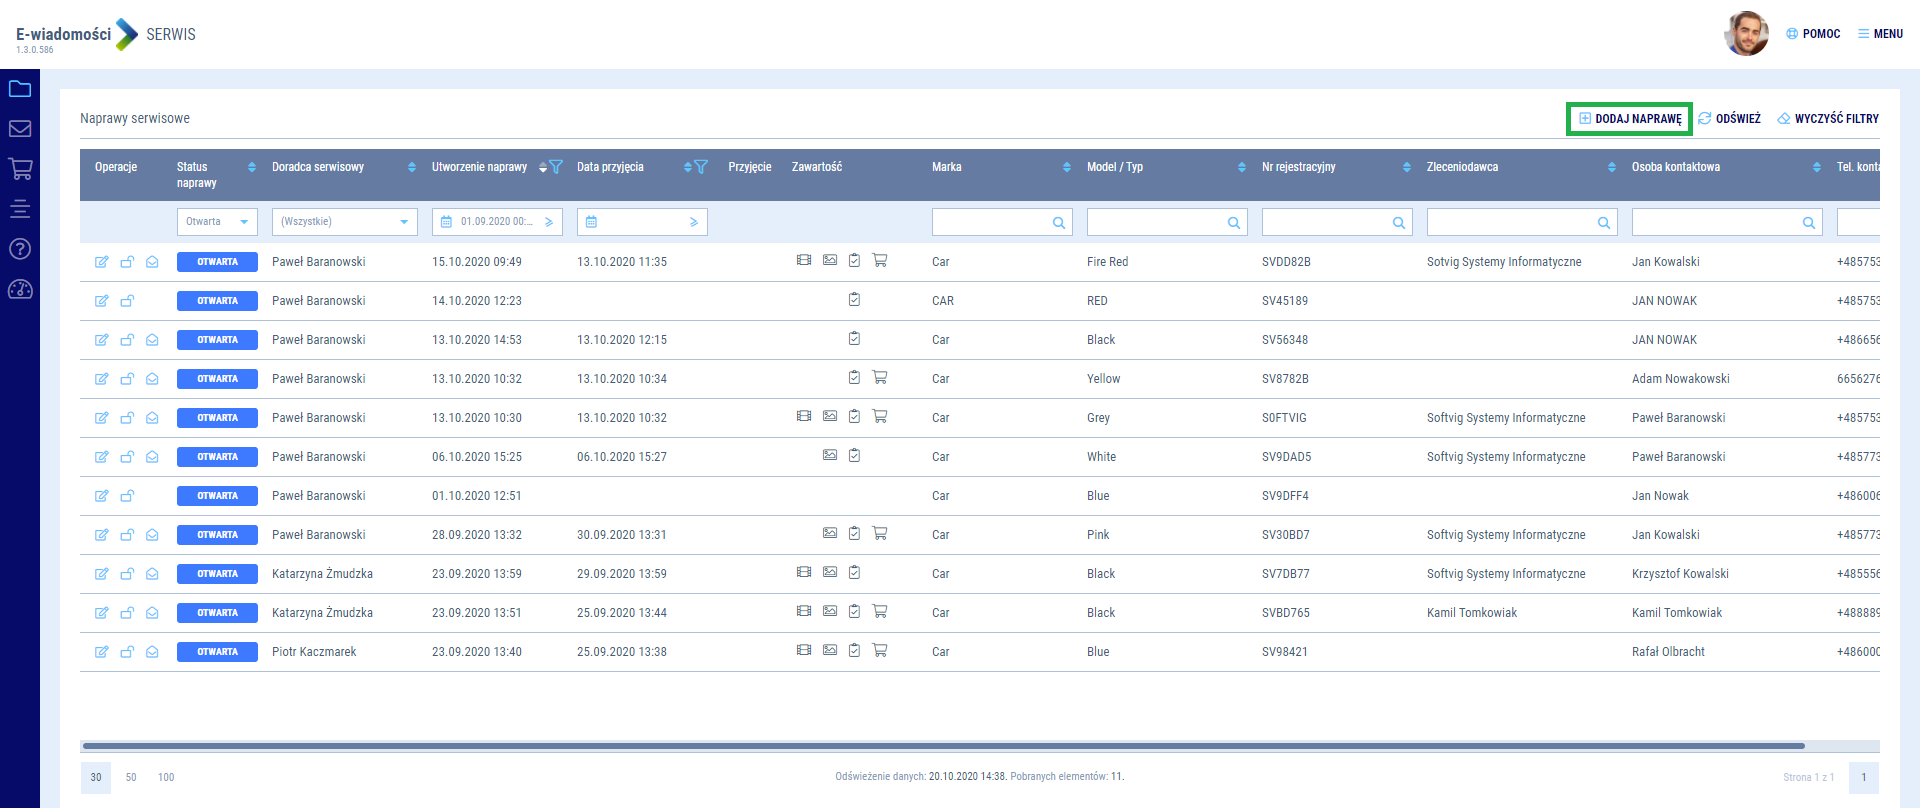Edit the repair created 15.10.2020 09:49
The image size is (1920, 808).
coord(101,262)
